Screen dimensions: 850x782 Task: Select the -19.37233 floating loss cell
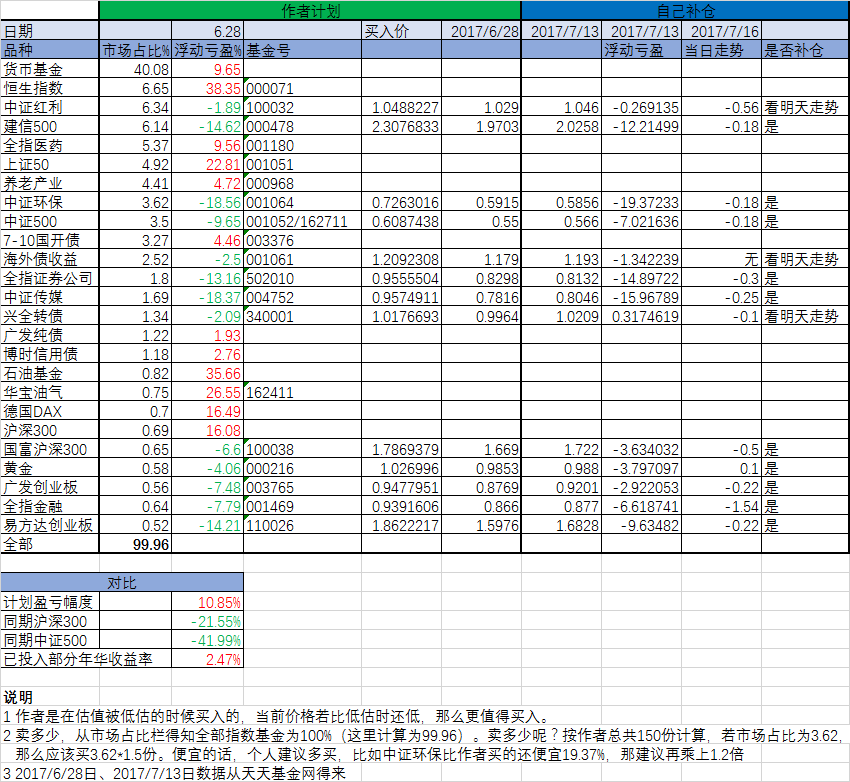coord(641,202)
